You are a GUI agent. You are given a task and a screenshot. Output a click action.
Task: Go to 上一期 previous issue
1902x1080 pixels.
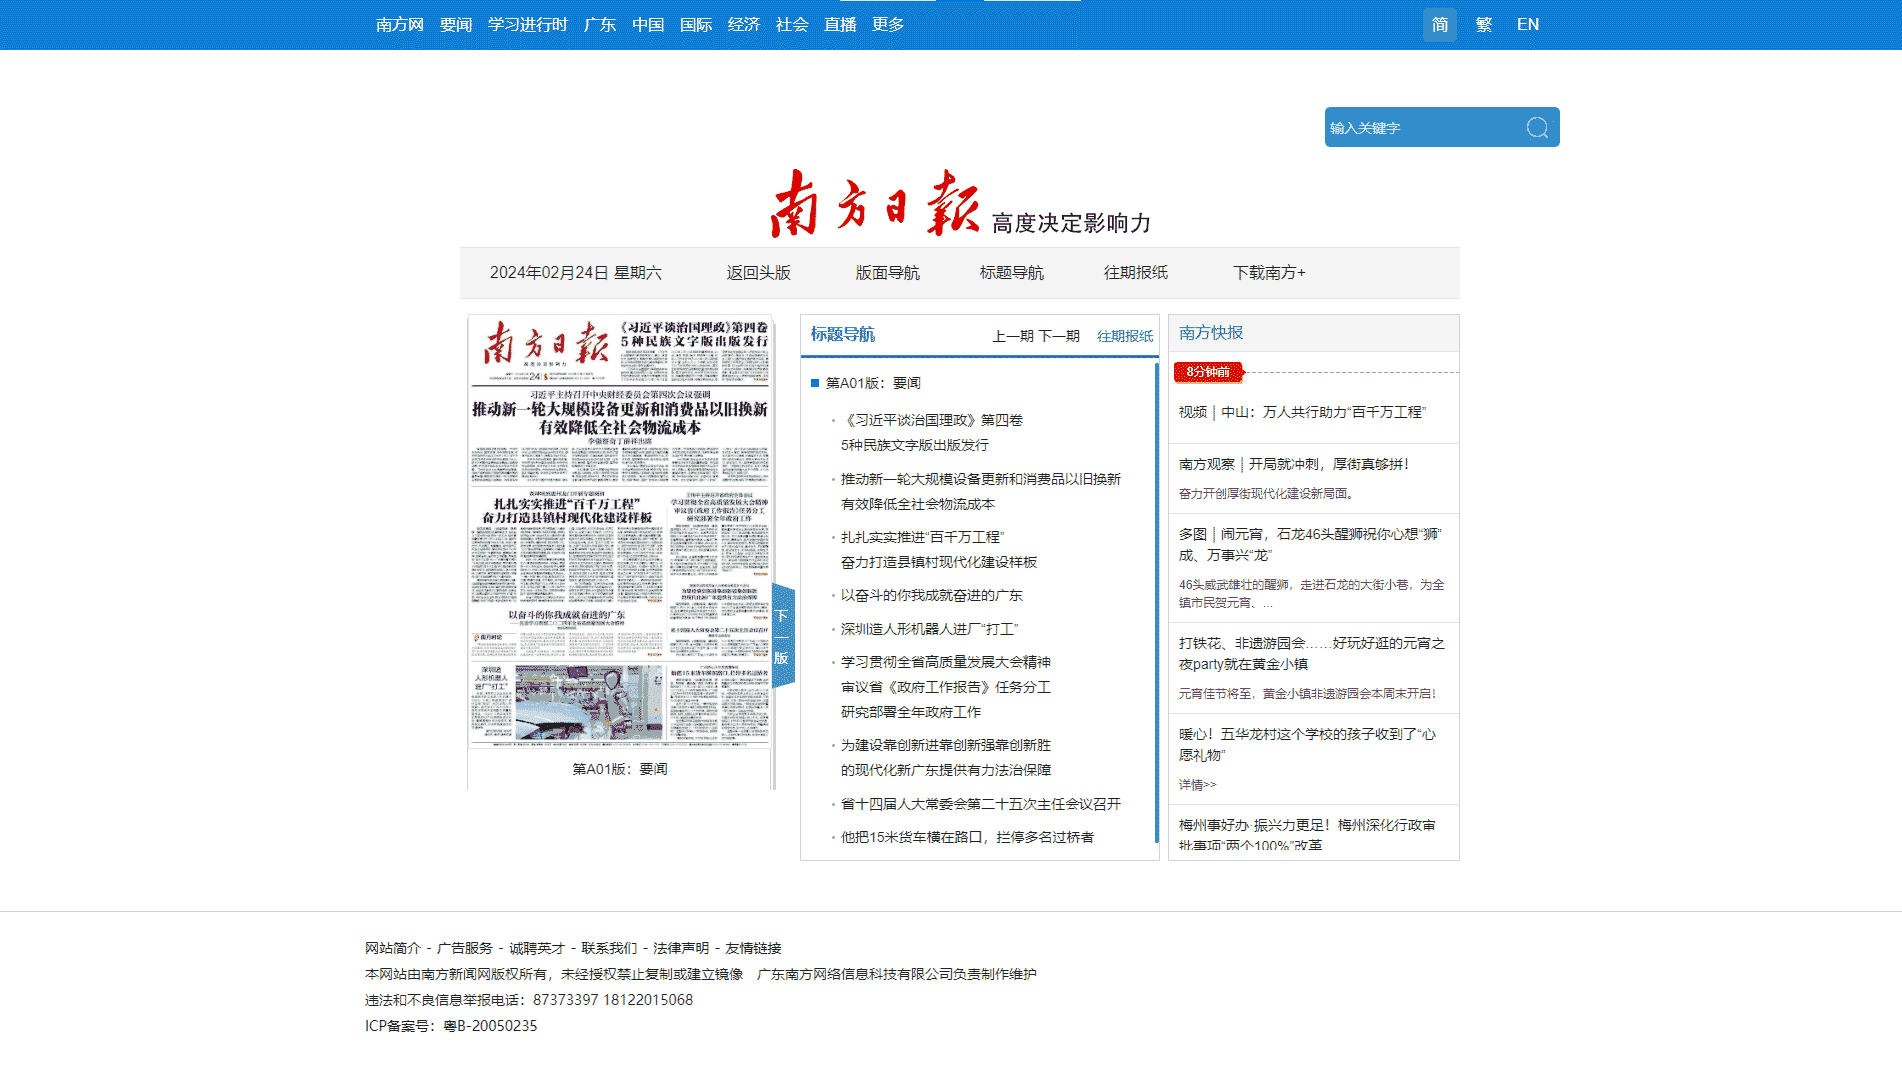click(1013, 336)
